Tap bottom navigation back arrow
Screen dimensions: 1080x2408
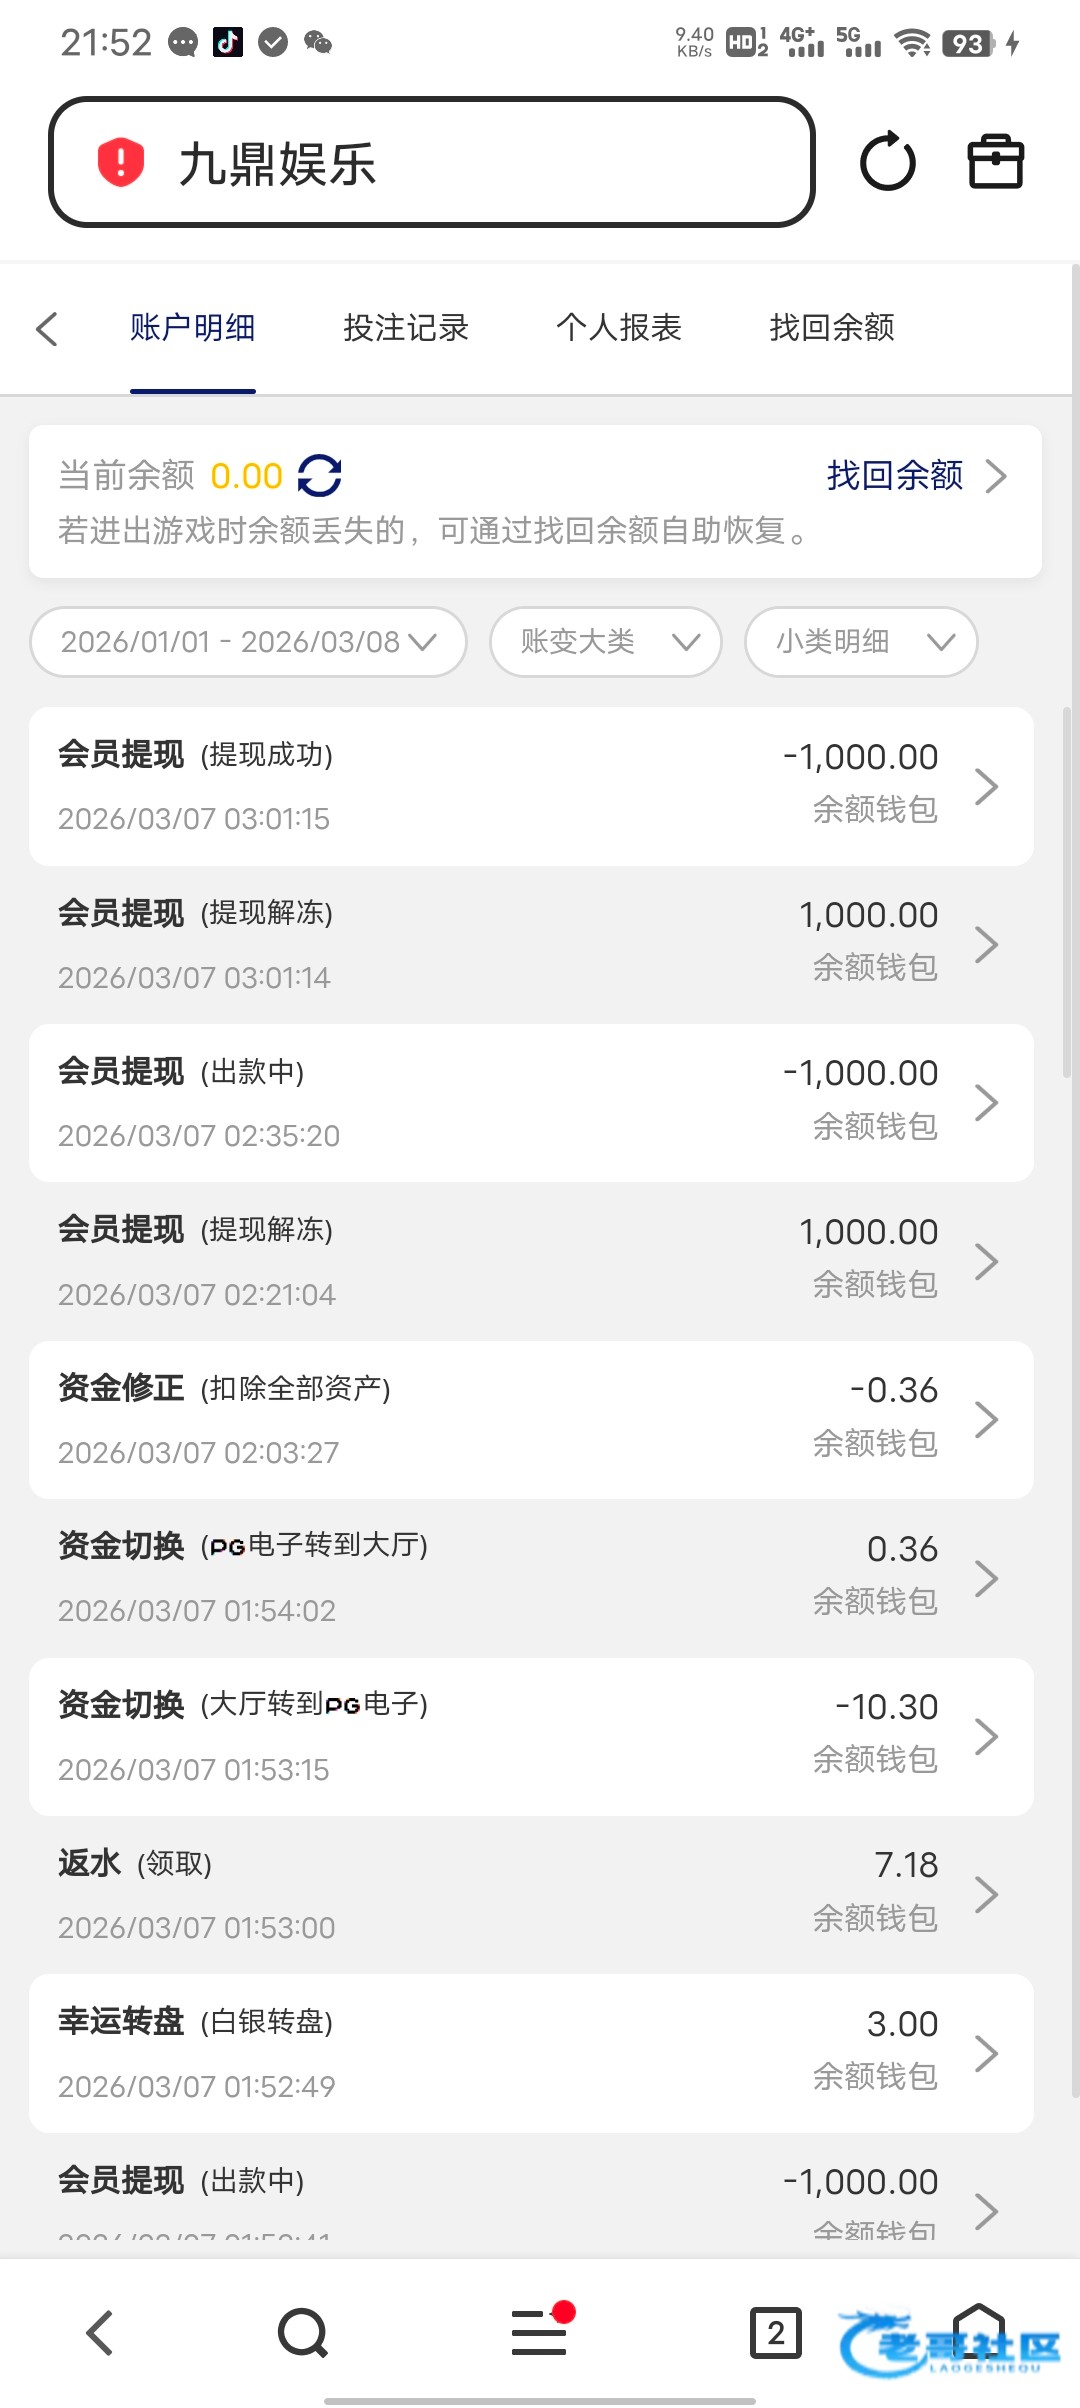[x=99, y=2333]
